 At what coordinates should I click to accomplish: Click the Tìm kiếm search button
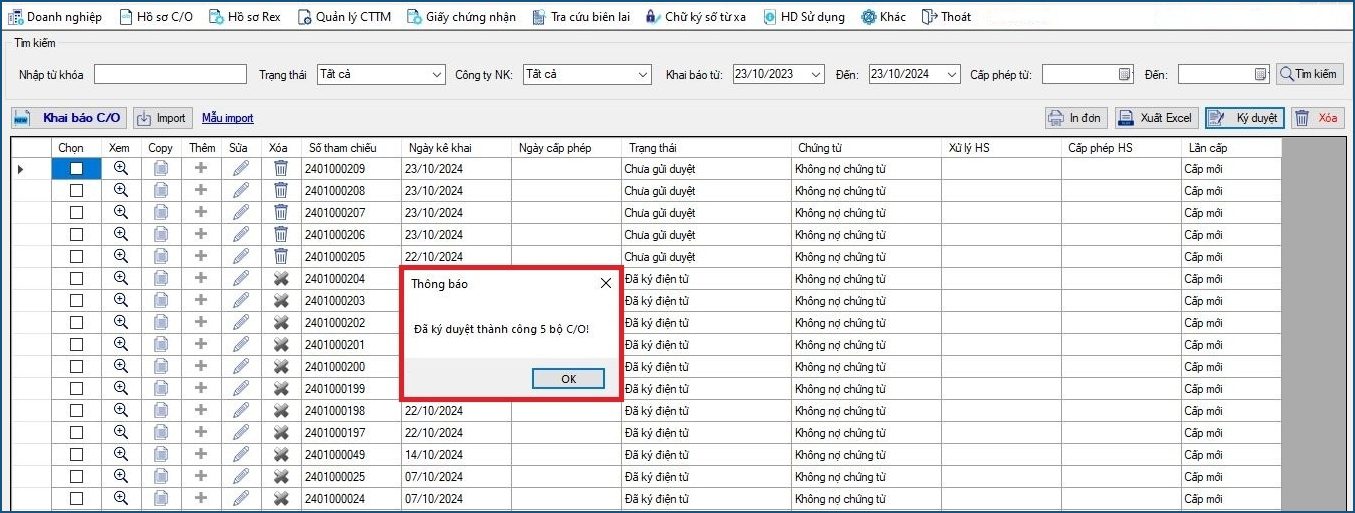coord(1310,74)
